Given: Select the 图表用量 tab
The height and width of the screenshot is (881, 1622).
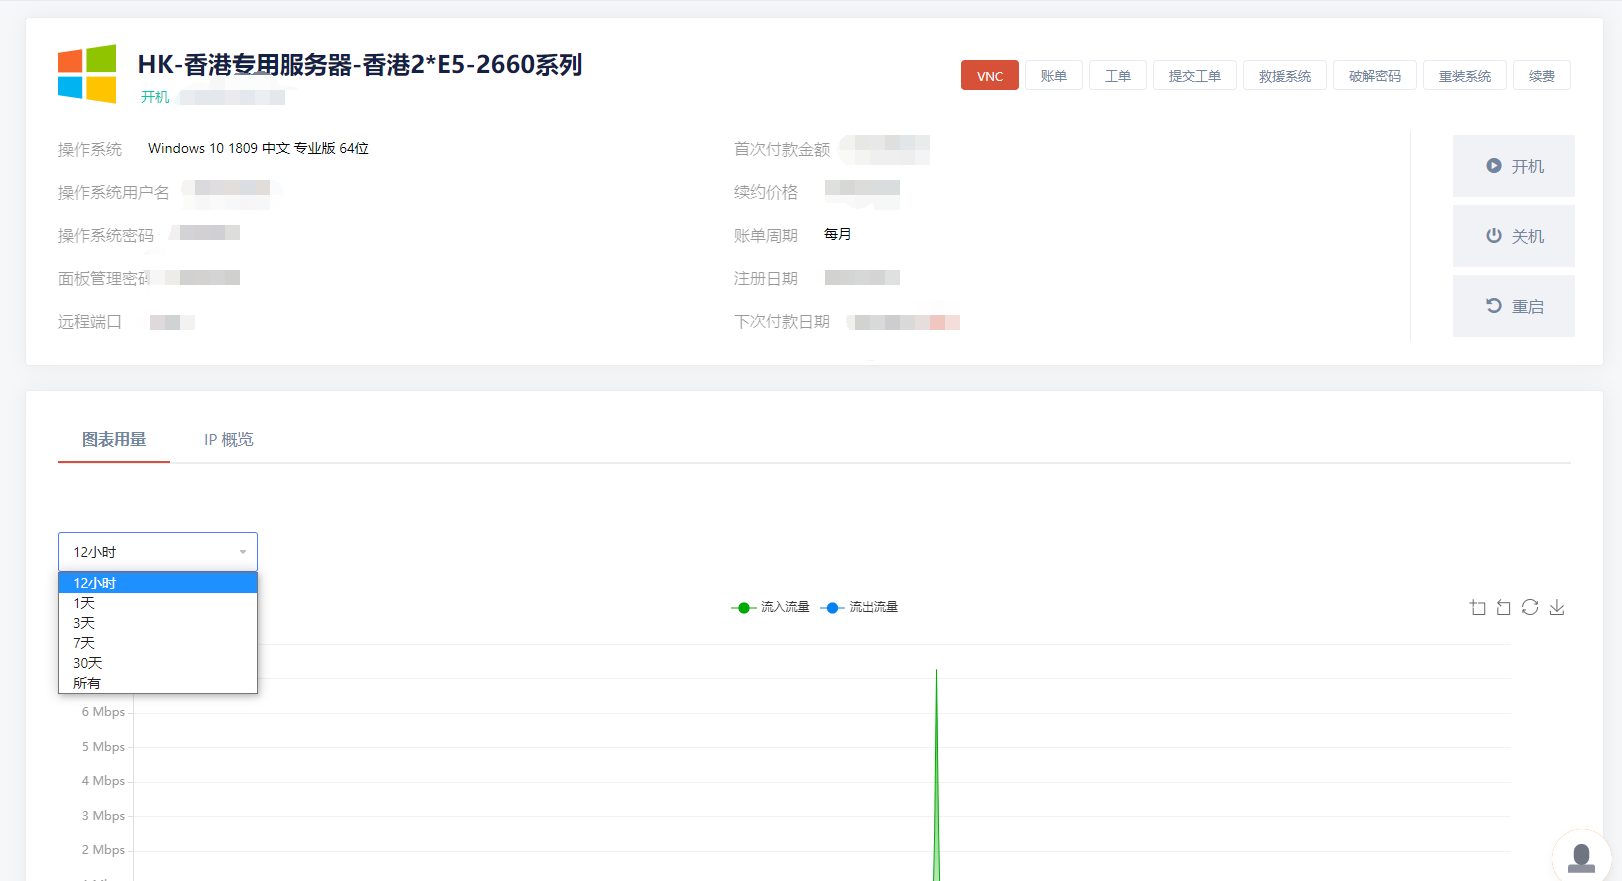Looking at the screenshot, I should (114, 440).
